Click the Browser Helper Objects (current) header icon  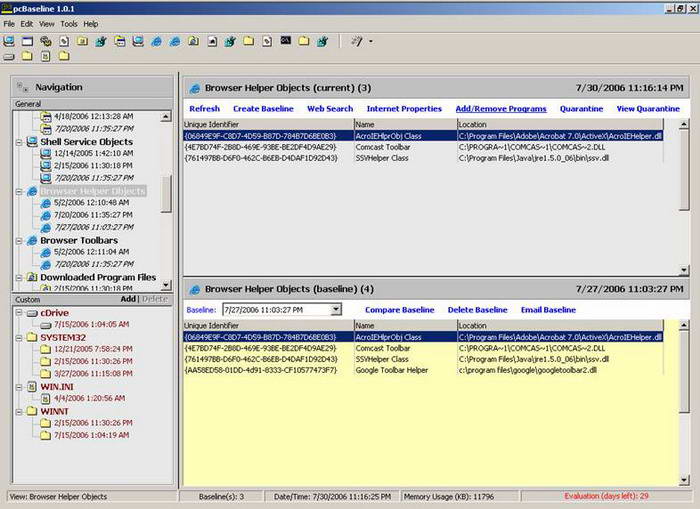195,88
